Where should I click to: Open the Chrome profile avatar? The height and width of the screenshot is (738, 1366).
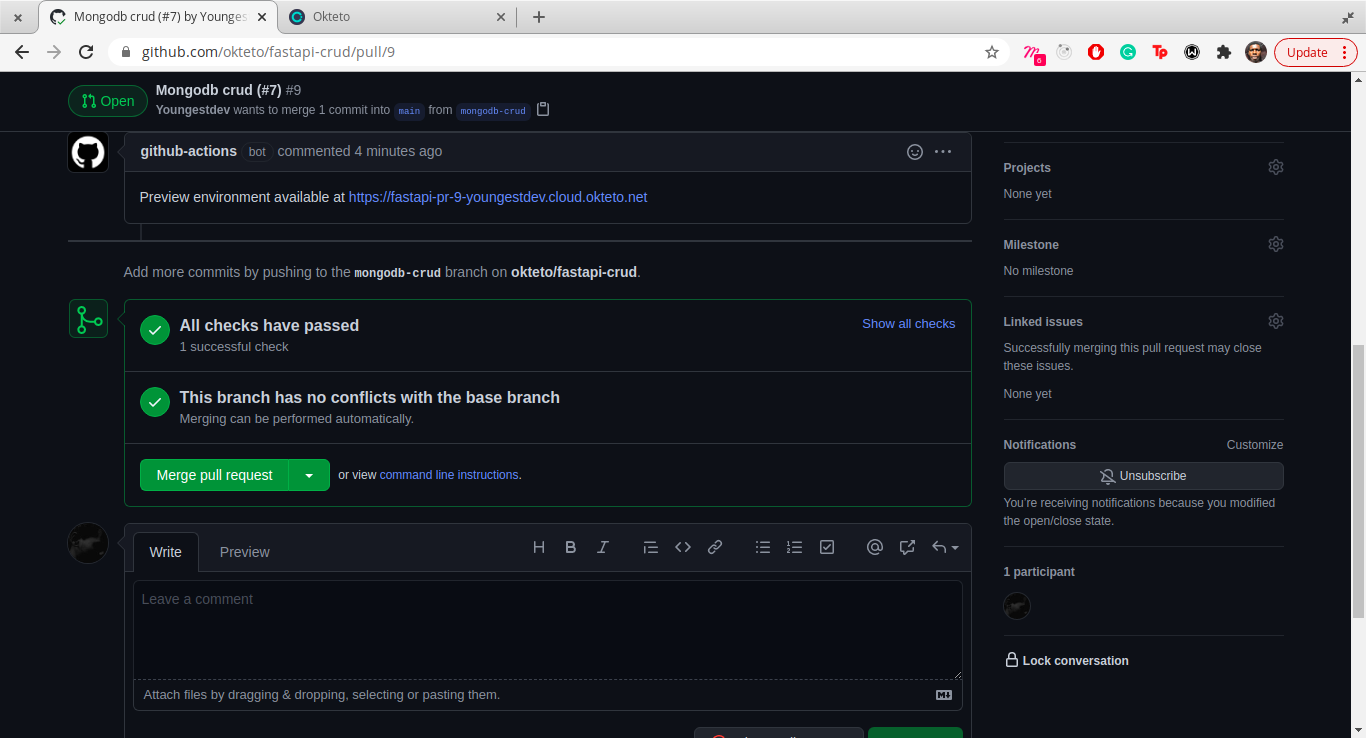1256,52
